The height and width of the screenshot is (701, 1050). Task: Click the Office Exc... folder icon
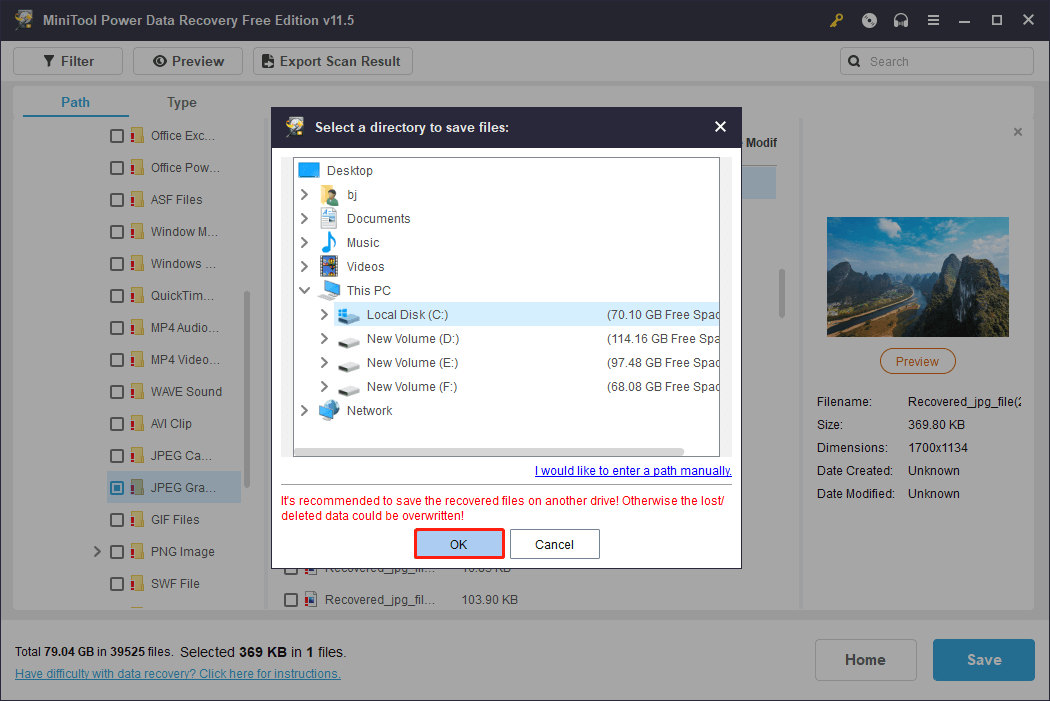click(x=137, y=135)
